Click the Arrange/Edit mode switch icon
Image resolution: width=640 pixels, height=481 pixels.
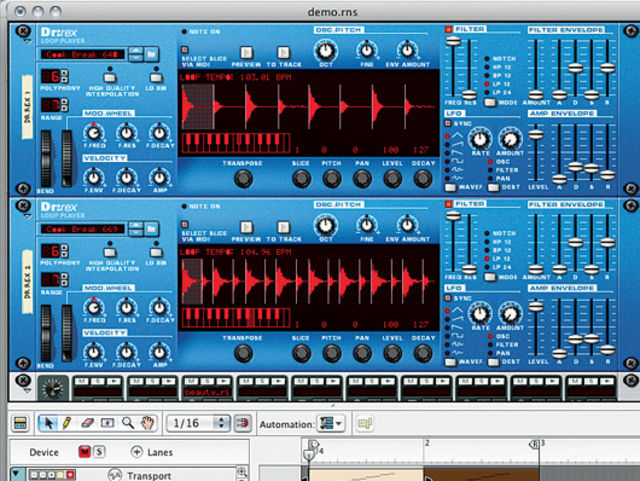pos(20,423)
